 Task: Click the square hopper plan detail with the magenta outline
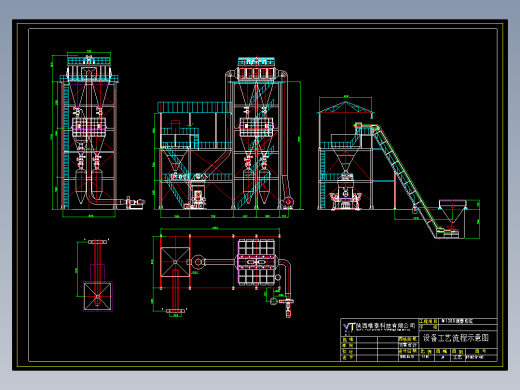point(98,296)
